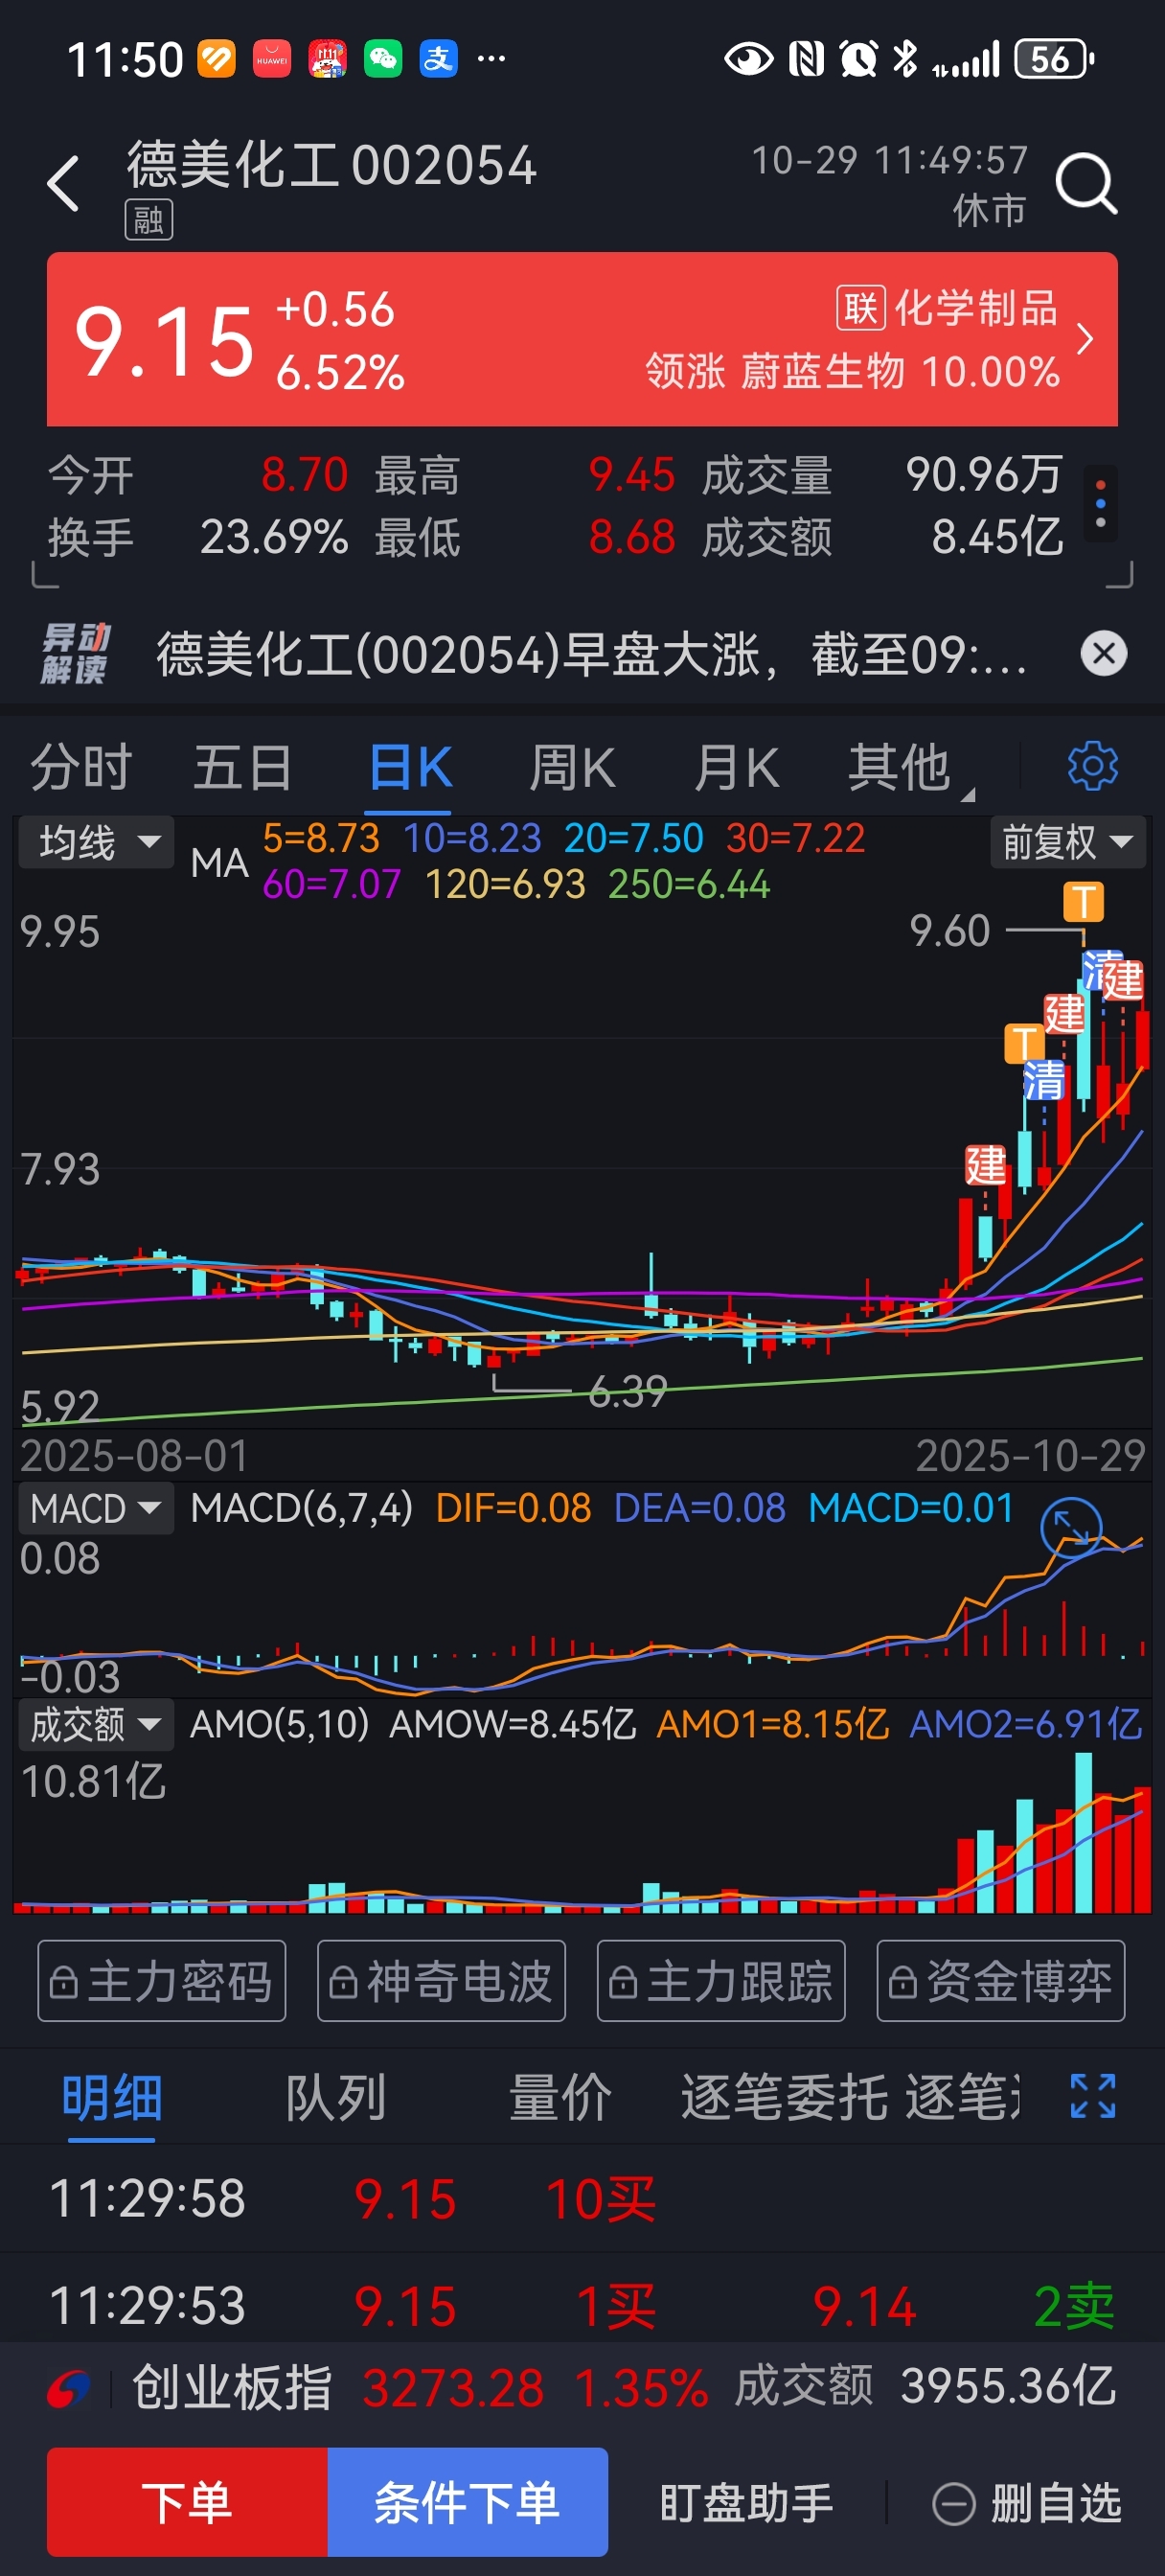
Task: Tap lock icon on 资金博弈
Action: (x=904, y=1981)
